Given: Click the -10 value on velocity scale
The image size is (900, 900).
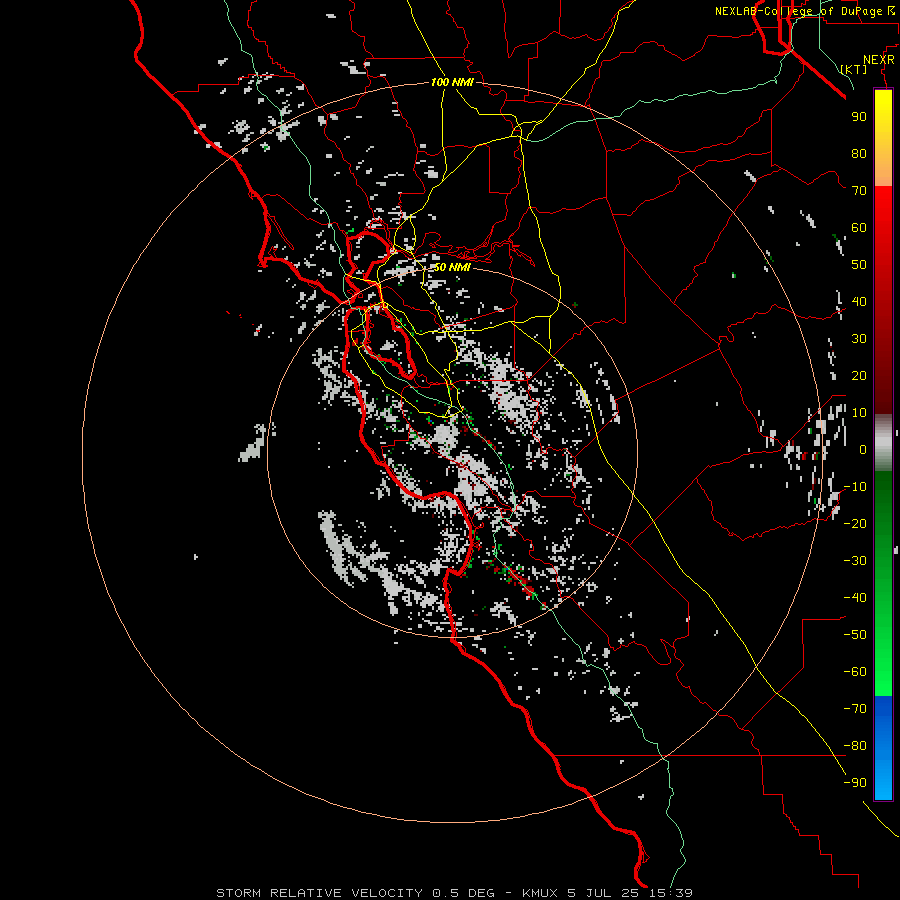Looking at the screenshot, I should [x=855, y=487].
